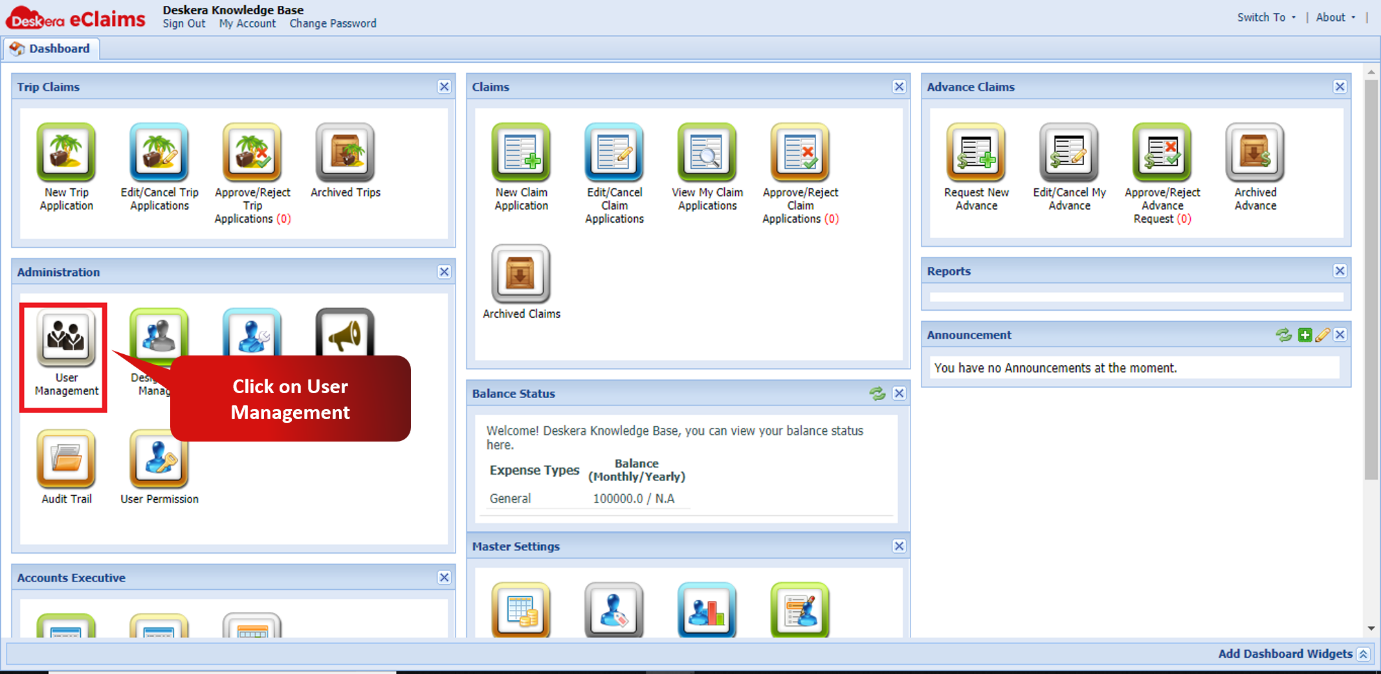
Task: Open the New Trip Application icon
Action: (65, 150)
